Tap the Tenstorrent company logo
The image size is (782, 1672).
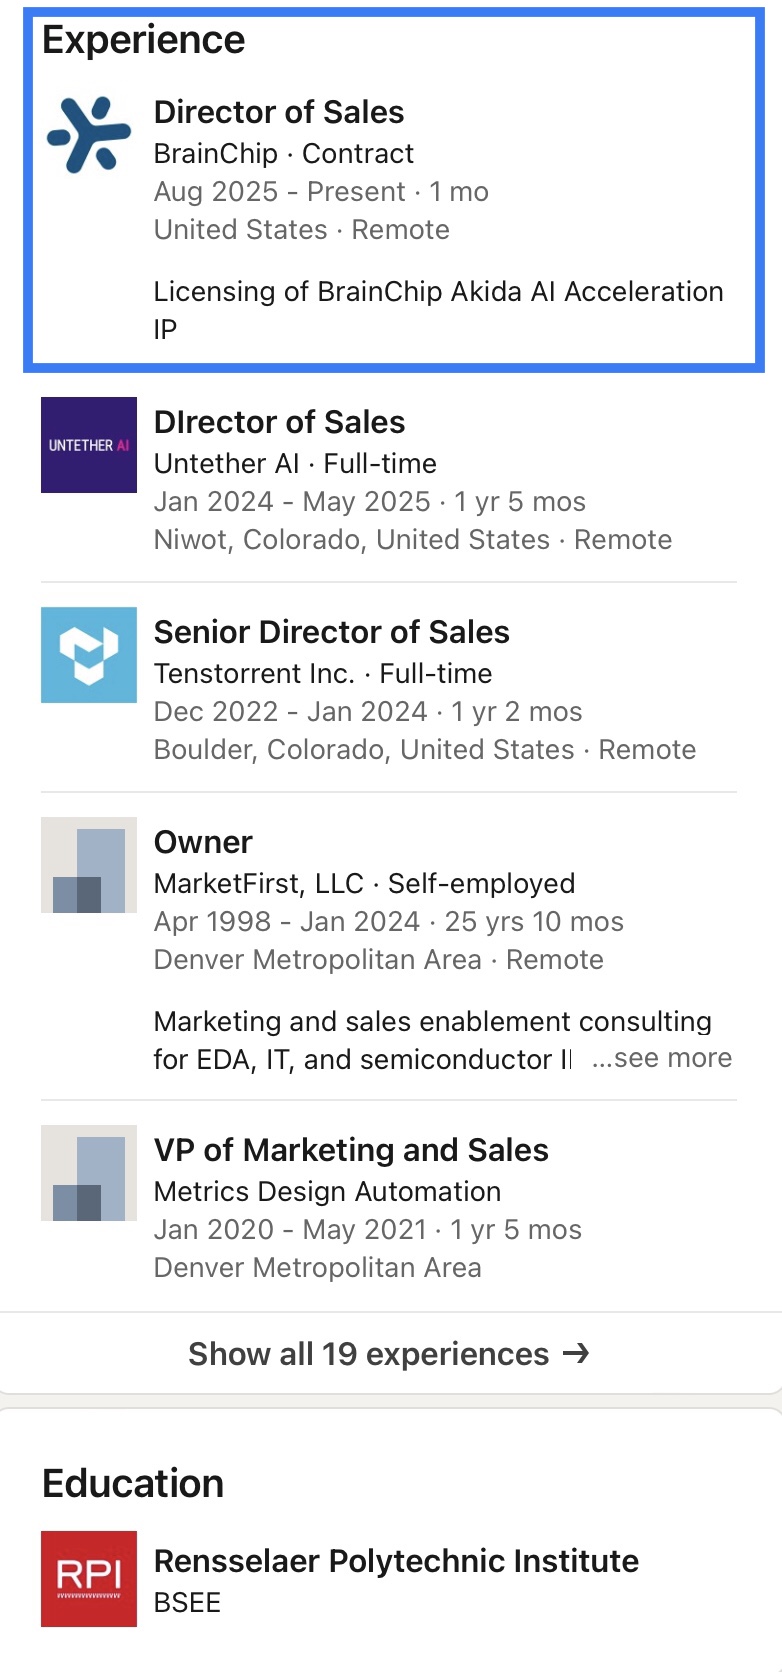coord(89,655)
